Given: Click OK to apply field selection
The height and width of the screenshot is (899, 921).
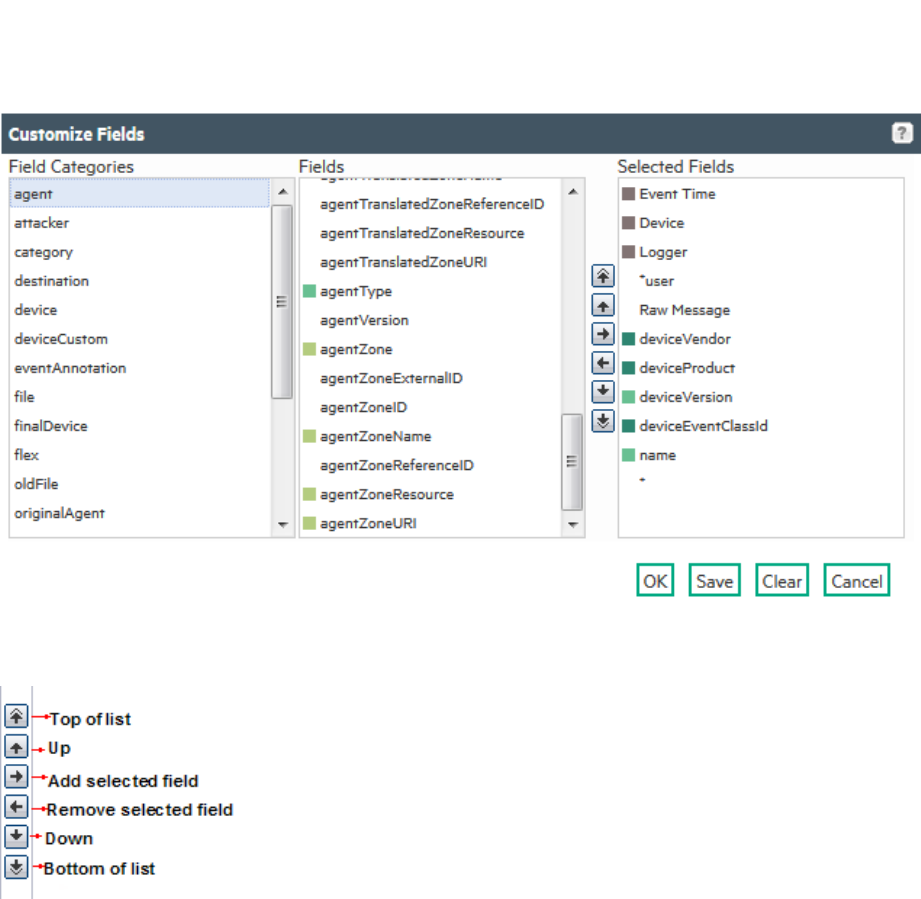Looking at the screenshot, I should 655,580.
